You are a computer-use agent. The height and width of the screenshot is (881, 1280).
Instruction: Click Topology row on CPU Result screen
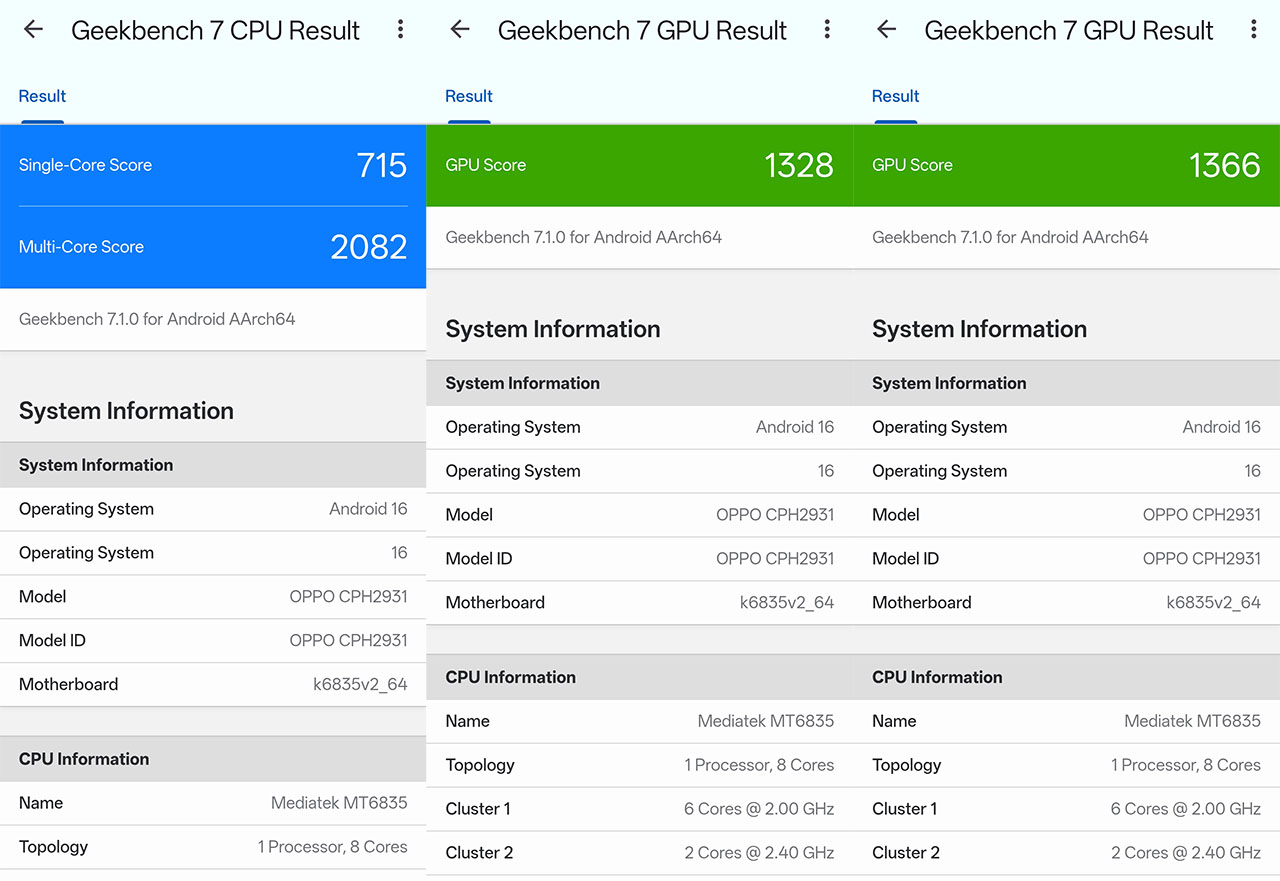tap(213, 847)
